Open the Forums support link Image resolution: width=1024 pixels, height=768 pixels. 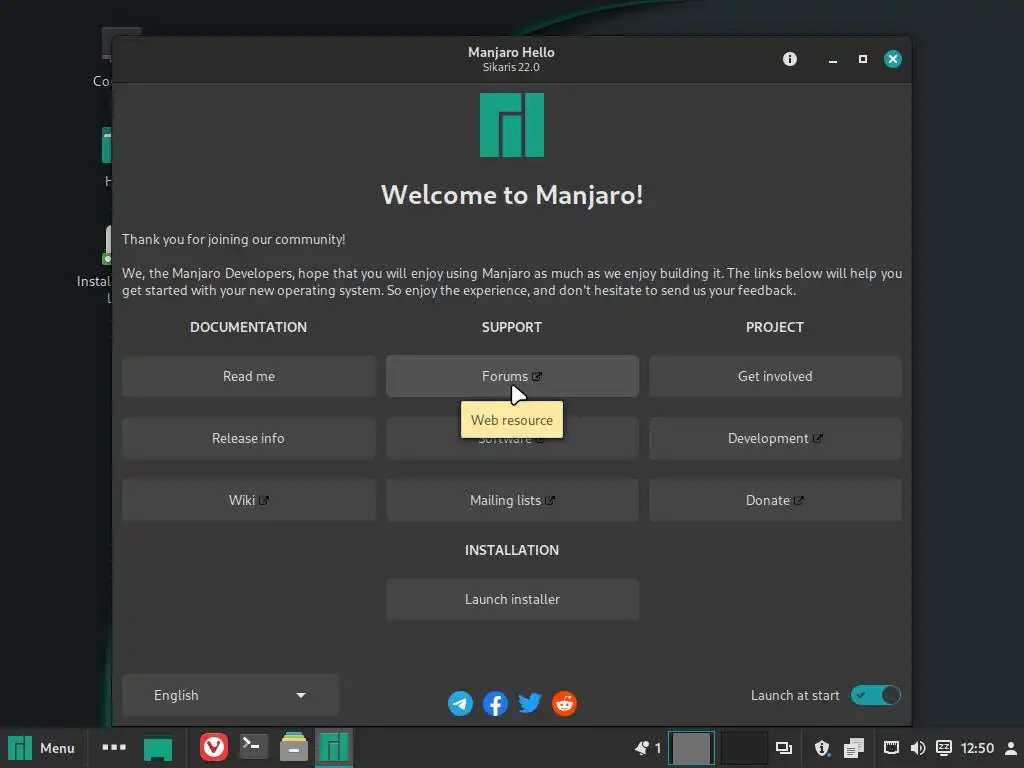[512, 376]
